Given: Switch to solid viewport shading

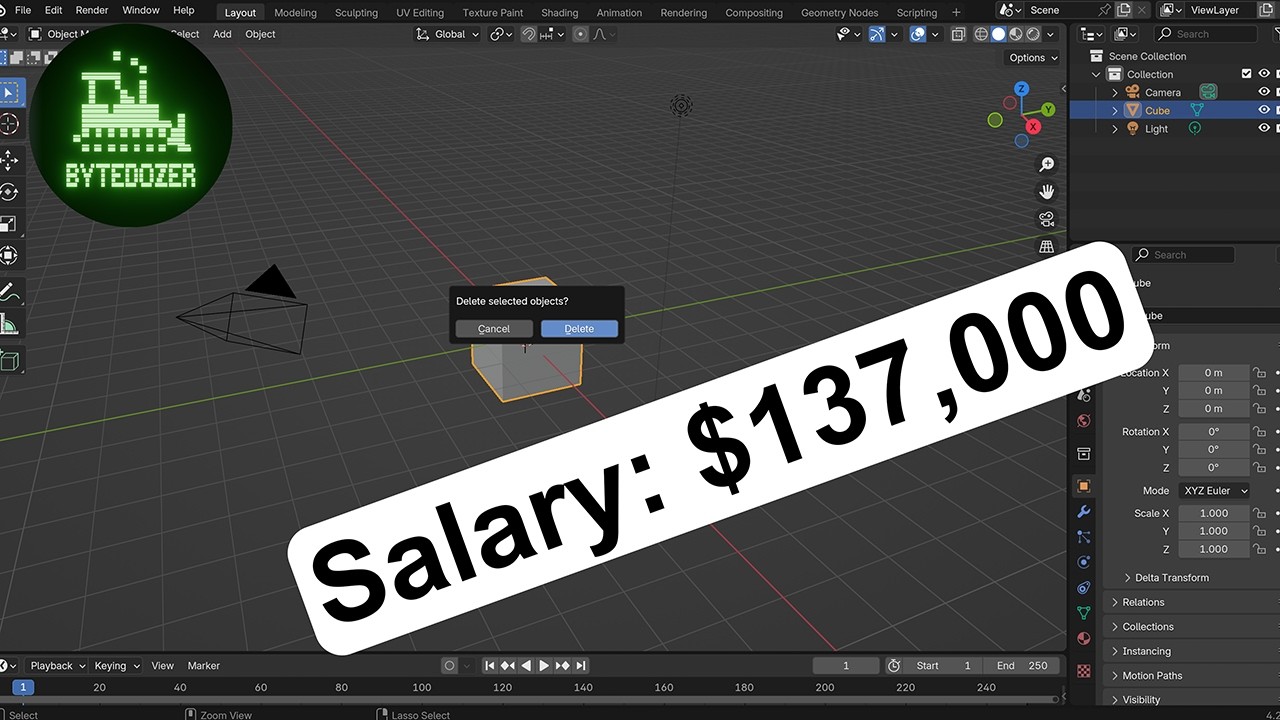Looking at the screenshot, I should 998,34.
